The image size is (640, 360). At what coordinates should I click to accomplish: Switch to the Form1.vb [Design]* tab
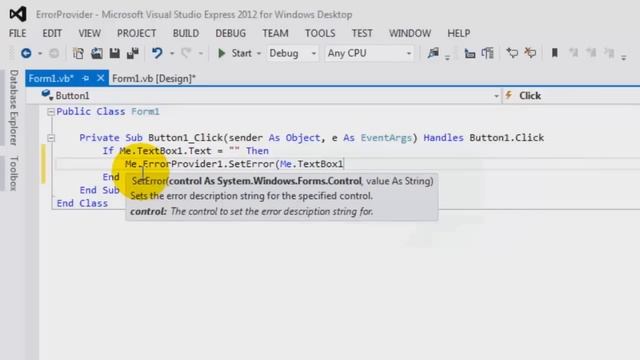pos(154,78)
